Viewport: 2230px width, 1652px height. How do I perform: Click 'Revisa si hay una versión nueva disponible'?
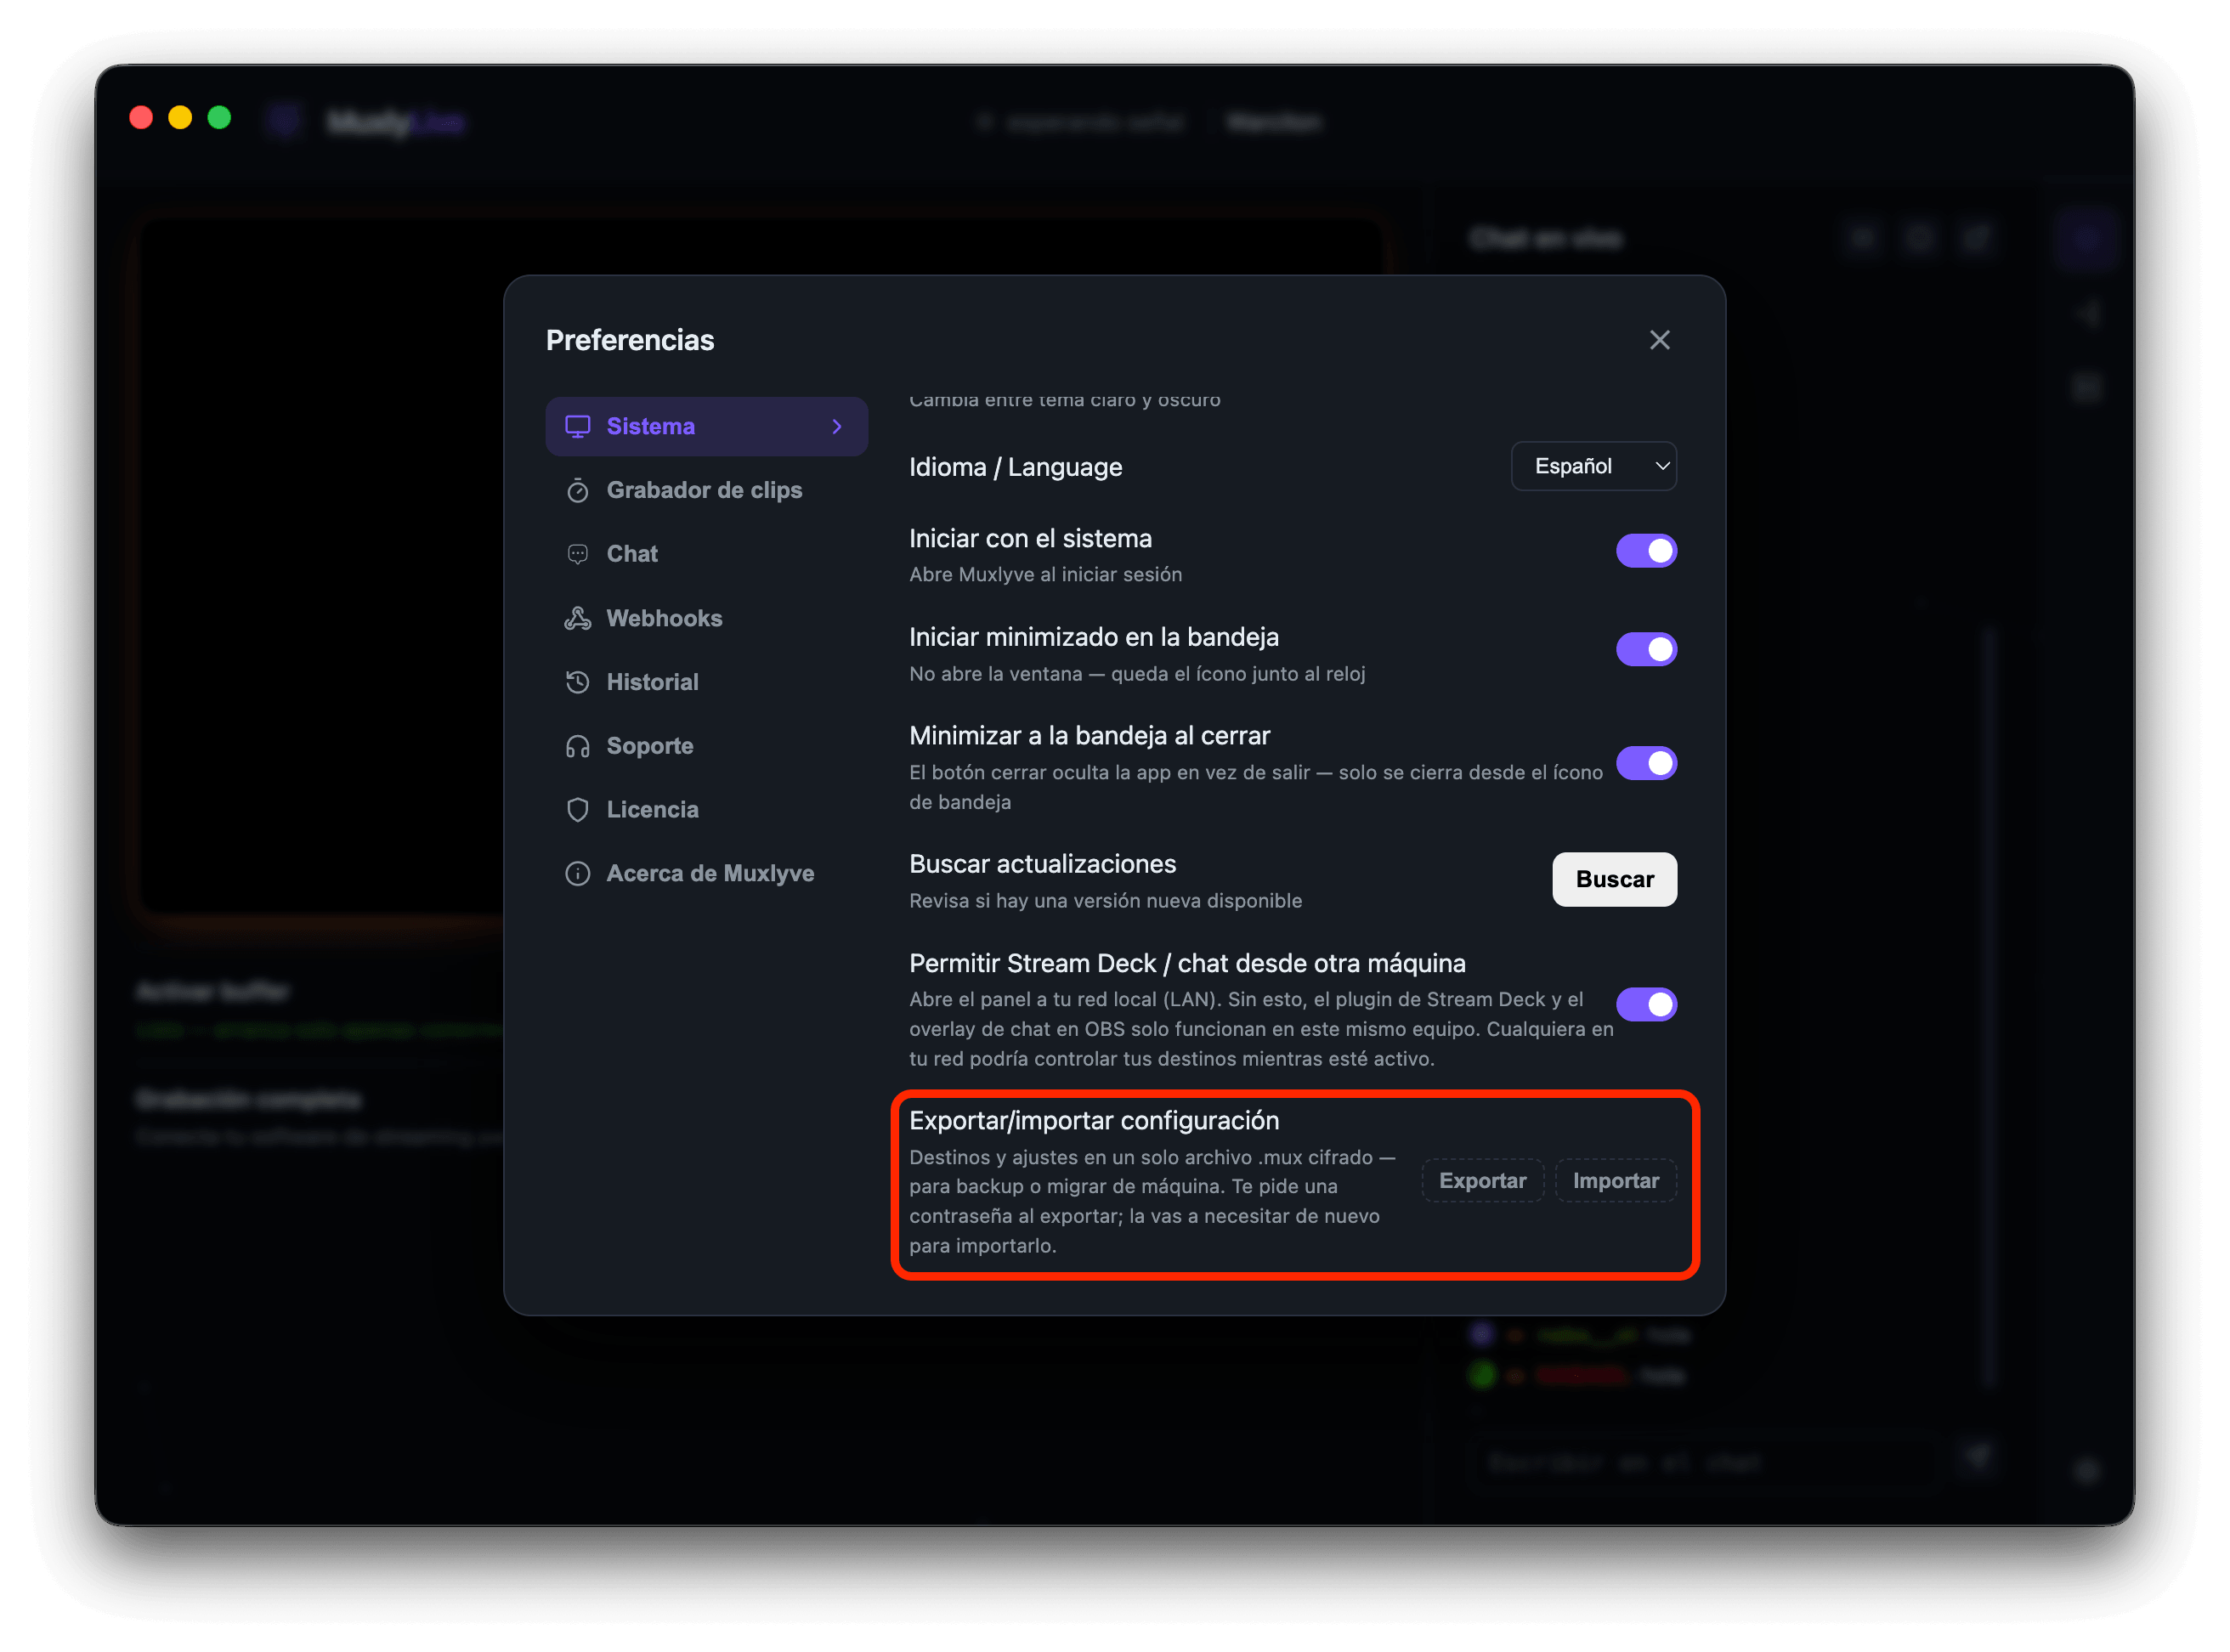(x=1106, y=901)
